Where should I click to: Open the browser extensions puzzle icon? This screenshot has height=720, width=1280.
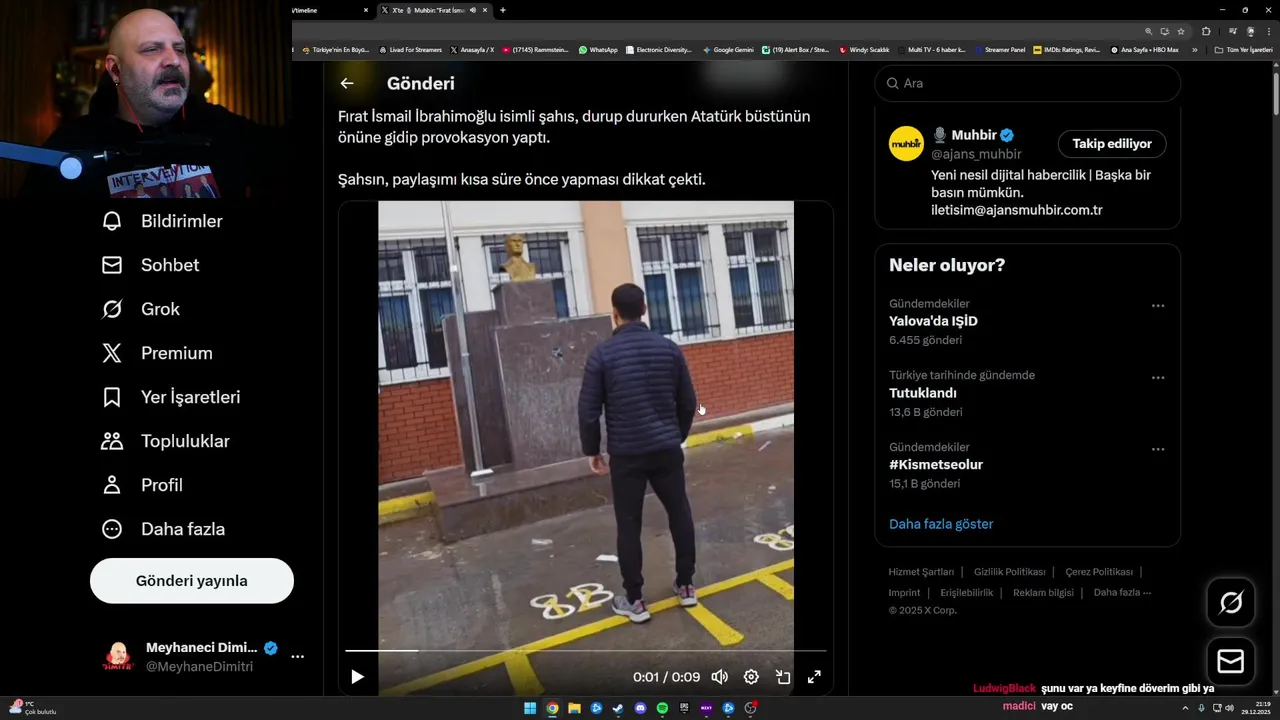click(x=1206, y=31)
